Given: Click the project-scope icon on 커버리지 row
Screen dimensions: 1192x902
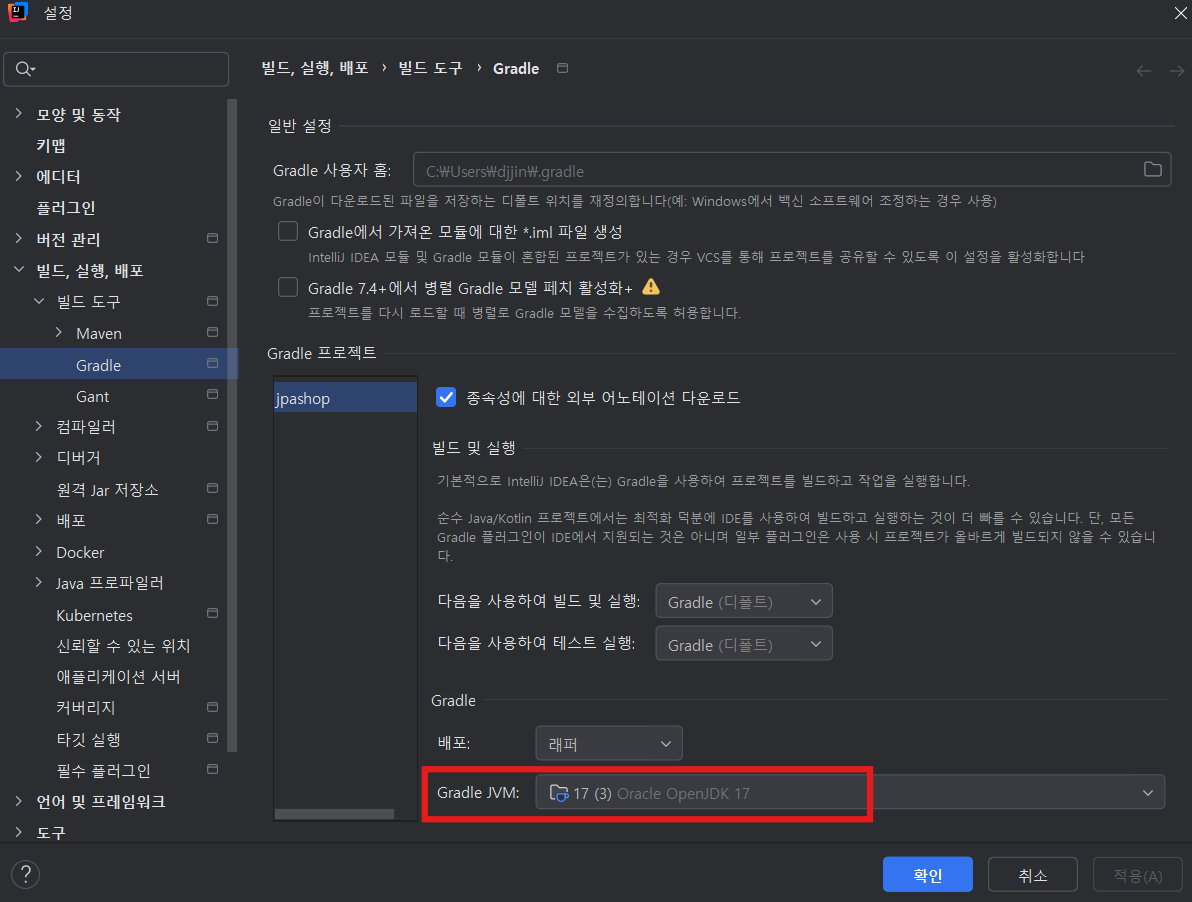Looking at the screenshot, I should pyautogui.click(x=213, y=707).
